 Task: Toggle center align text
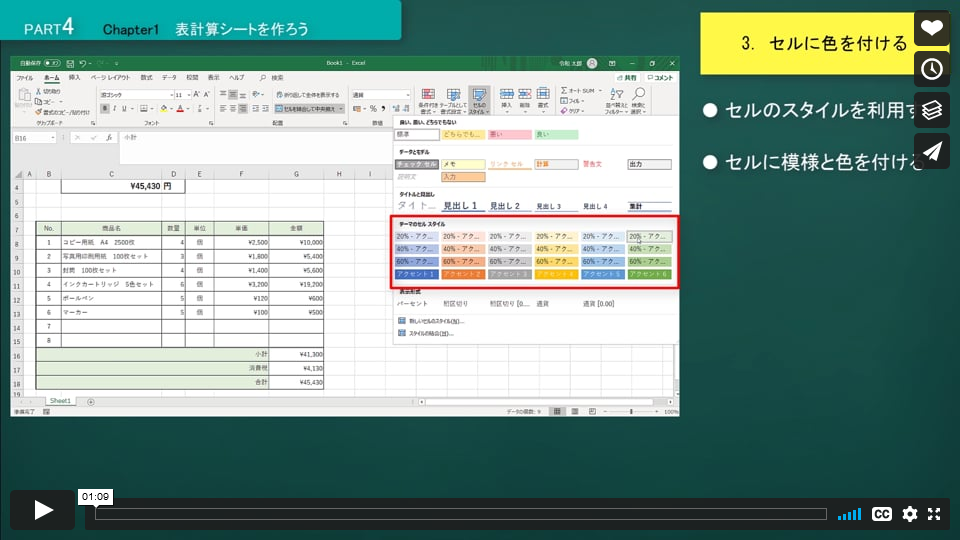click(x=233, y=108)
